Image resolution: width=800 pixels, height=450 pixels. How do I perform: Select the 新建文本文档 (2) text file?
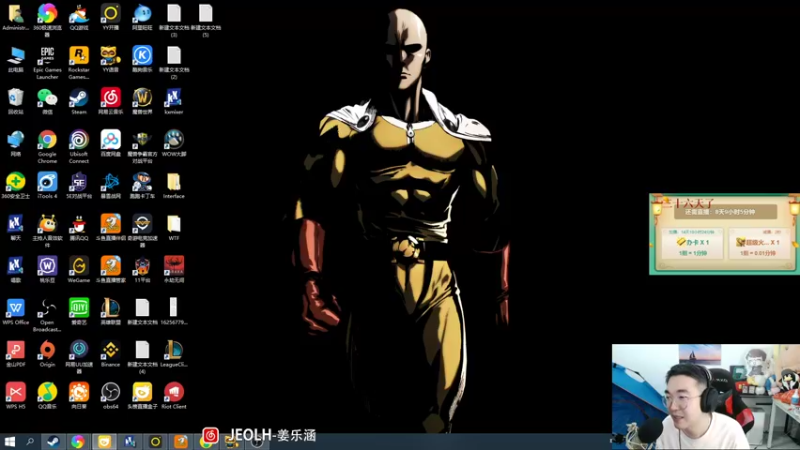click(x=174, y=62)
